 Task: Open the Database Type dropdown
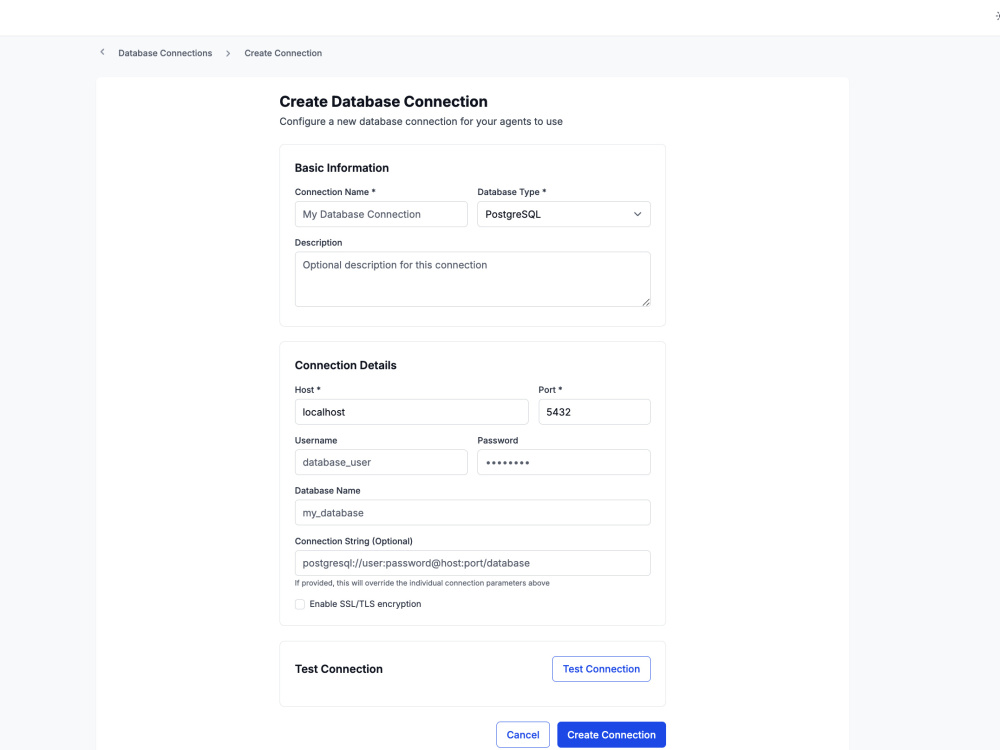[564, 214]
